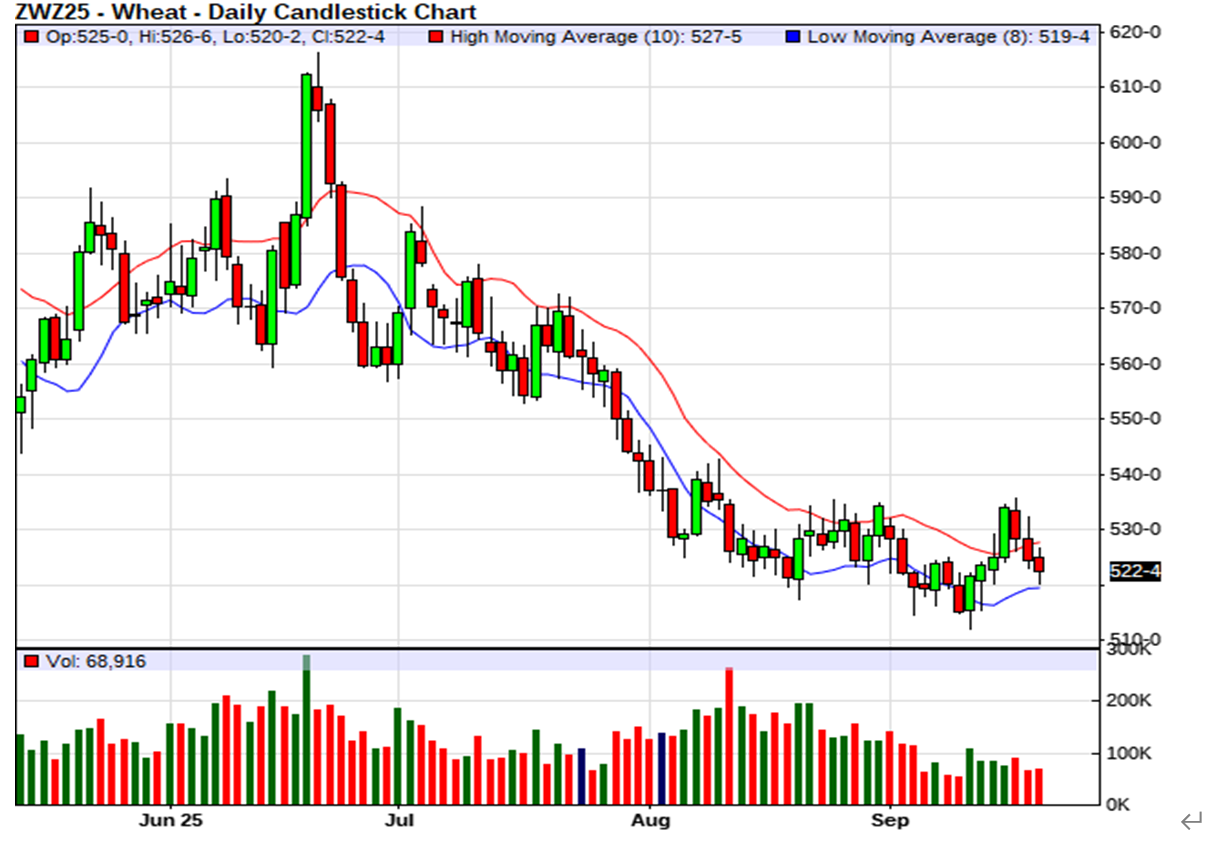This screenshot has height=841, width=1226.
Task: Click the 620-0 price axis label
Action: 1136,32
